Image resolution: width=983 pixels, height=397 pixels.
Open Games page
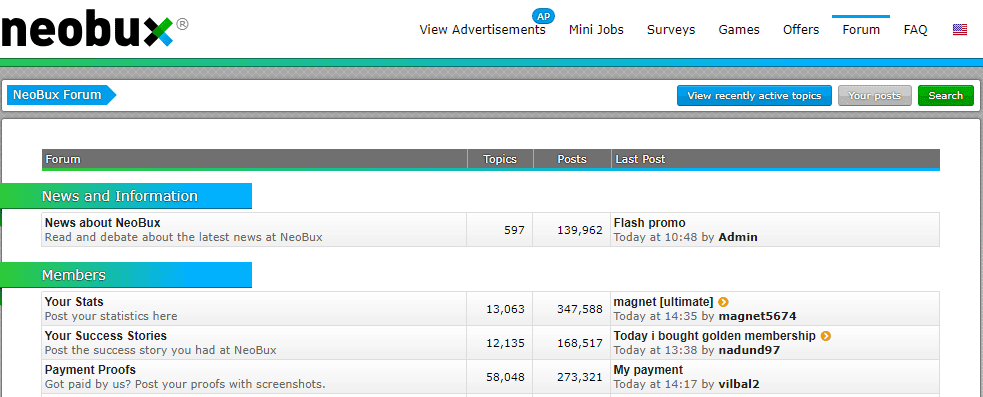(739, 29)
